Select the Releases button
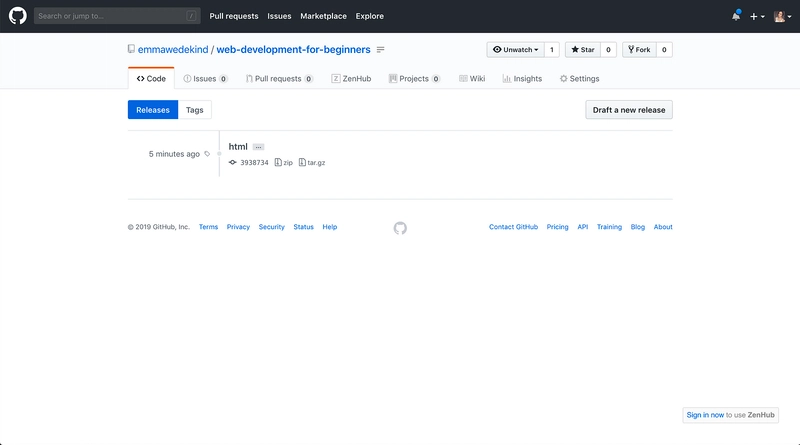Image resolution: width=800 pixels, height=445 pixels. click(x=153, y=110)
